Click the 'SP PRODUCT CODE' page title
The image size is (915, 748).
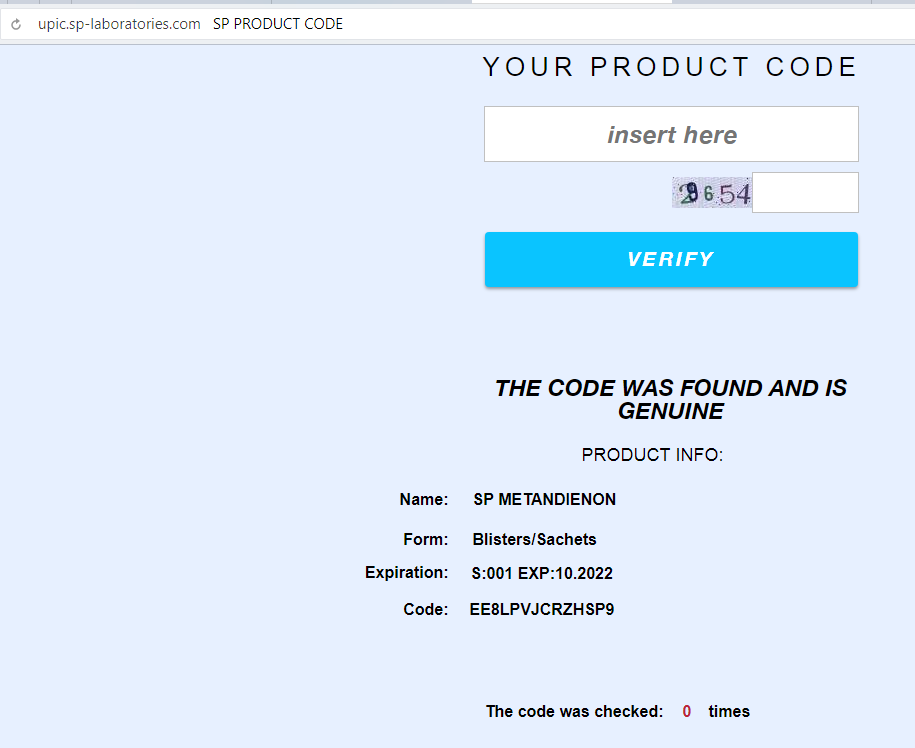[x=278, y=24]
